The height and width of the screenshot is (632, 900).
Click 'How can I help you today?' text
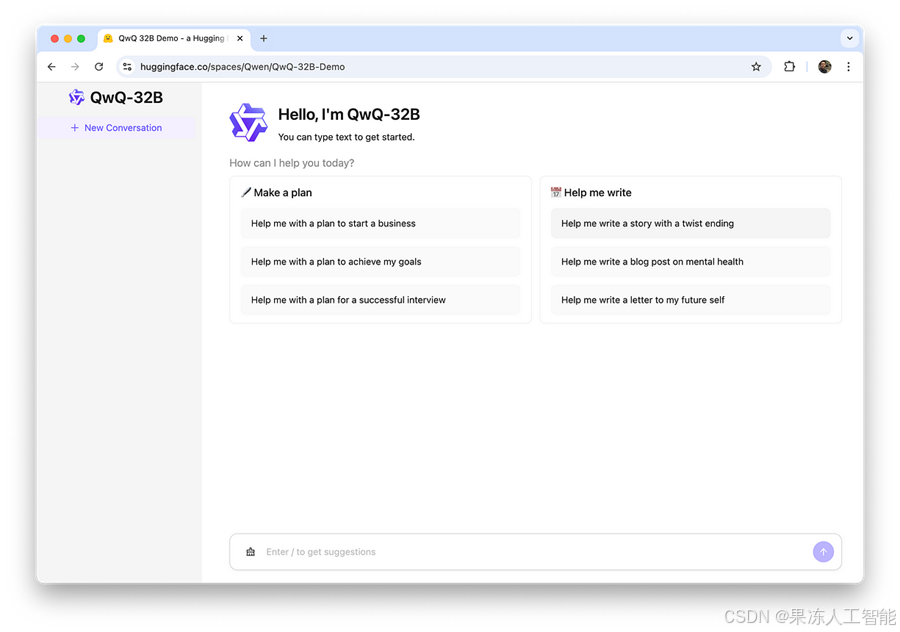pyautogui.click(x=292, y=163)
